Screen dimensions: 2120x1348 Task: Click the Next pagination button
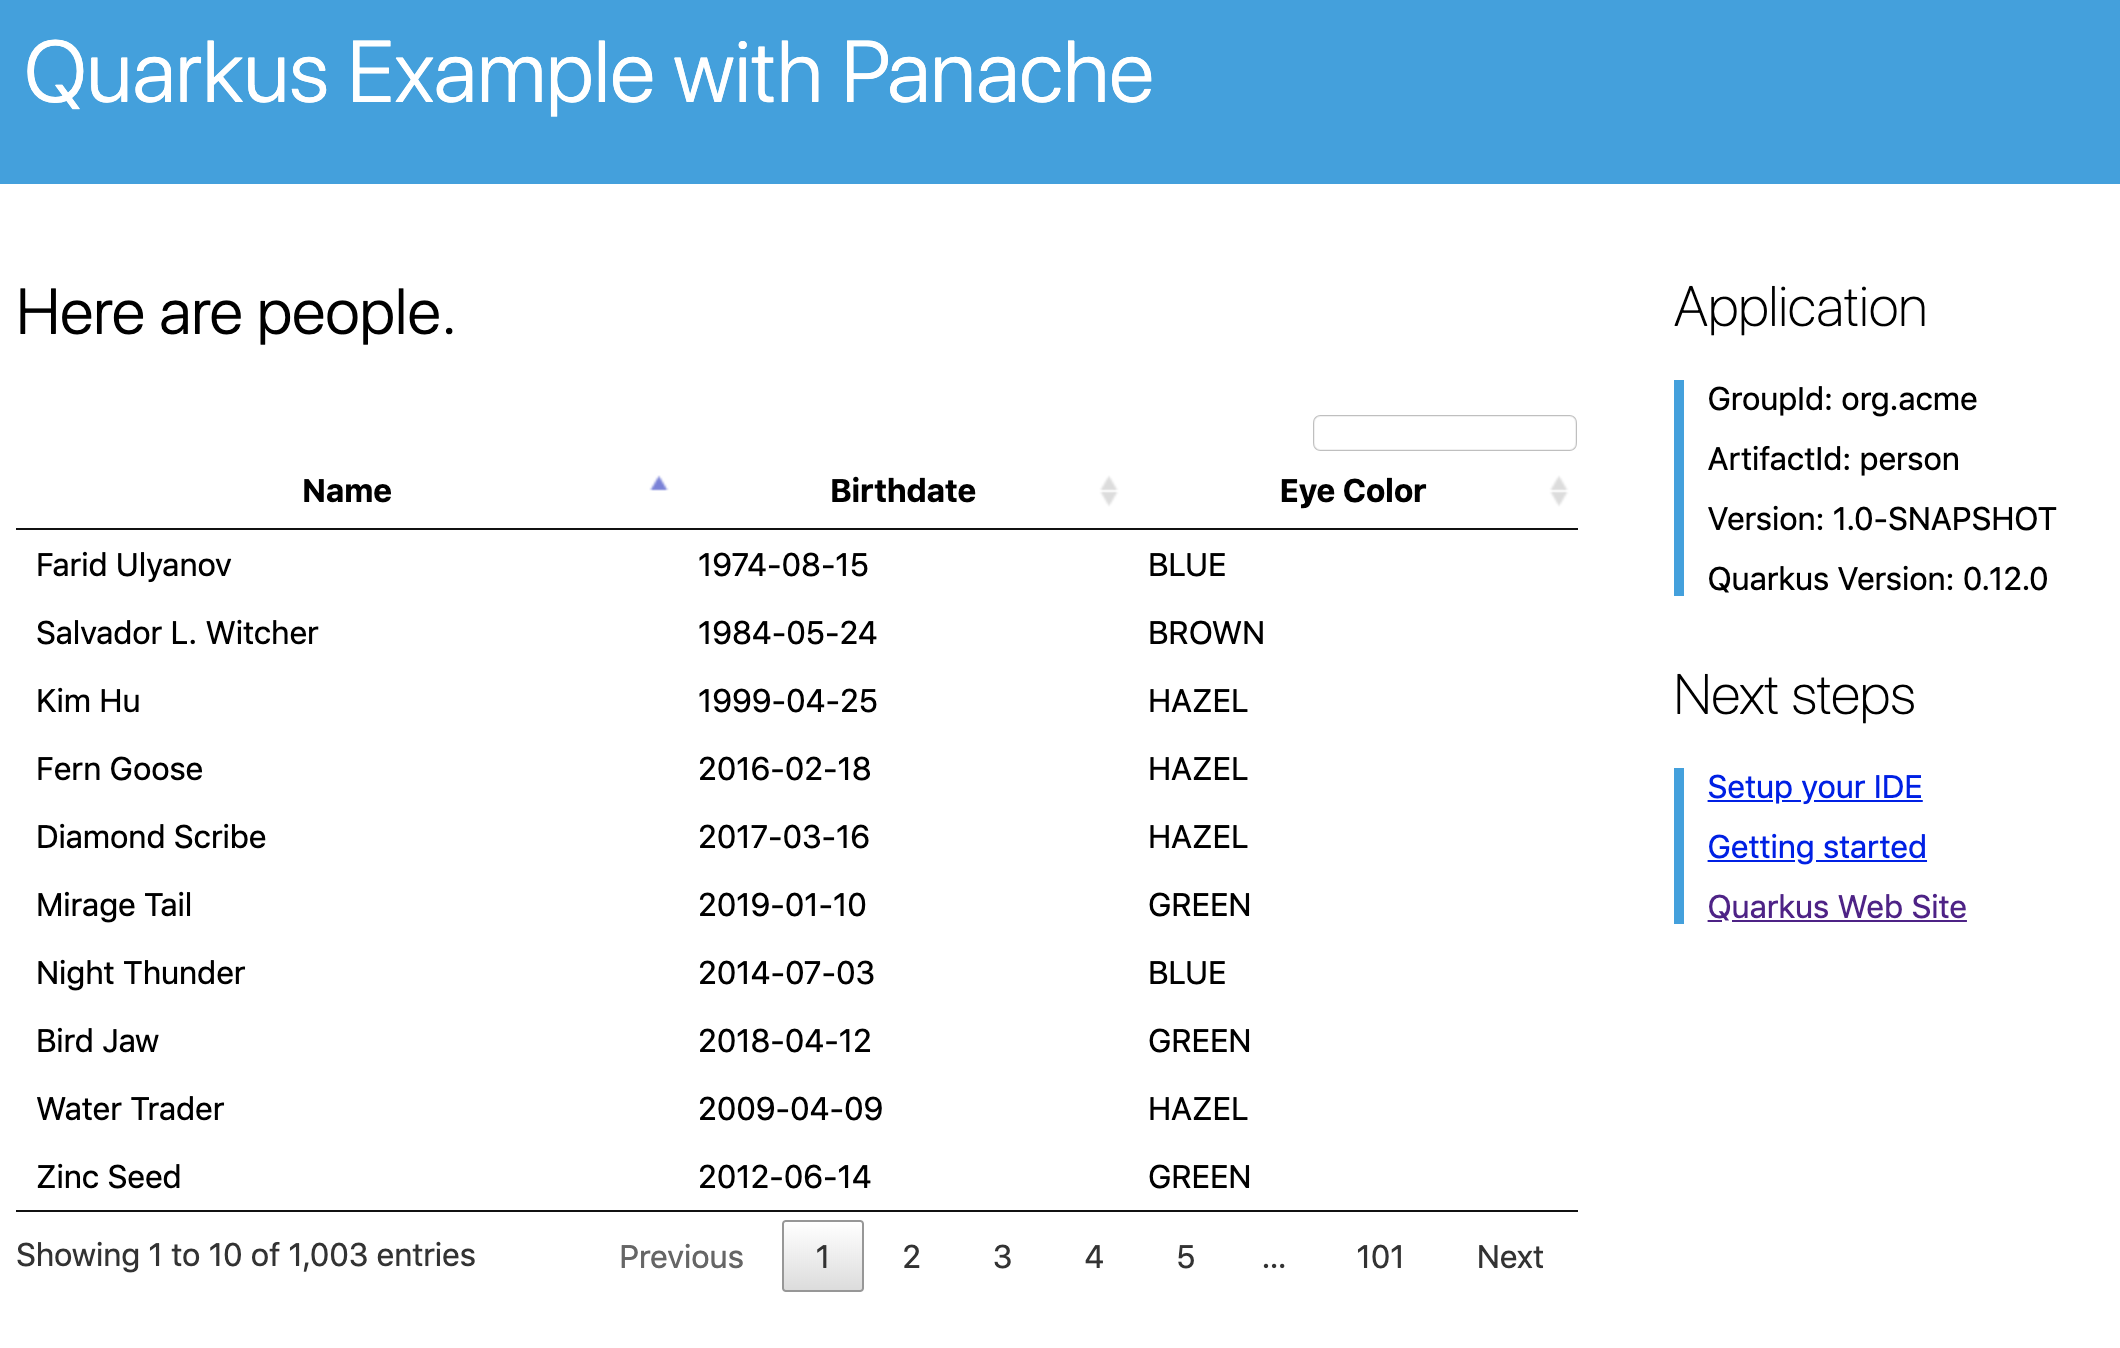coord(1509,1256)
